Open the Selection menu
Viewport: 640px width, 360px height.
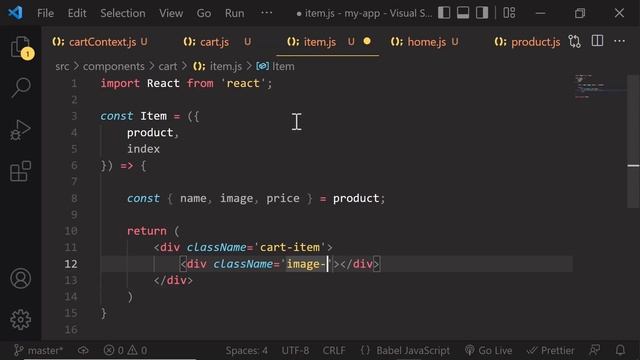pyautogui.click(x=122, y=13)
